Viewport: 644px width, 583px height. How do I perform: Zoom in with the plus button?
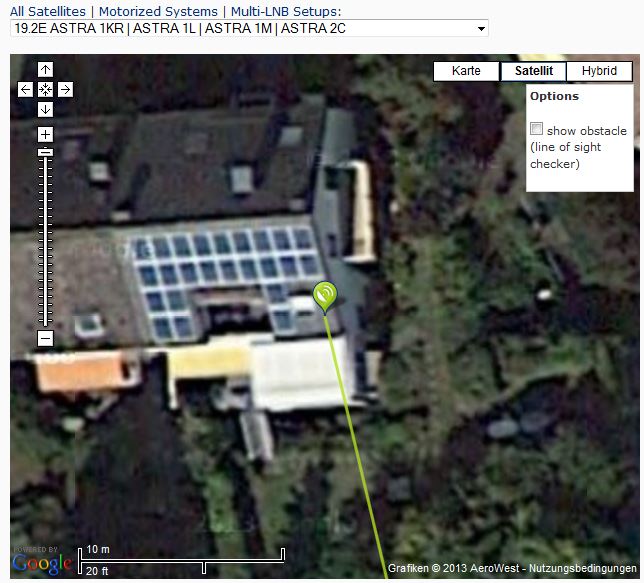coord(45,134)
